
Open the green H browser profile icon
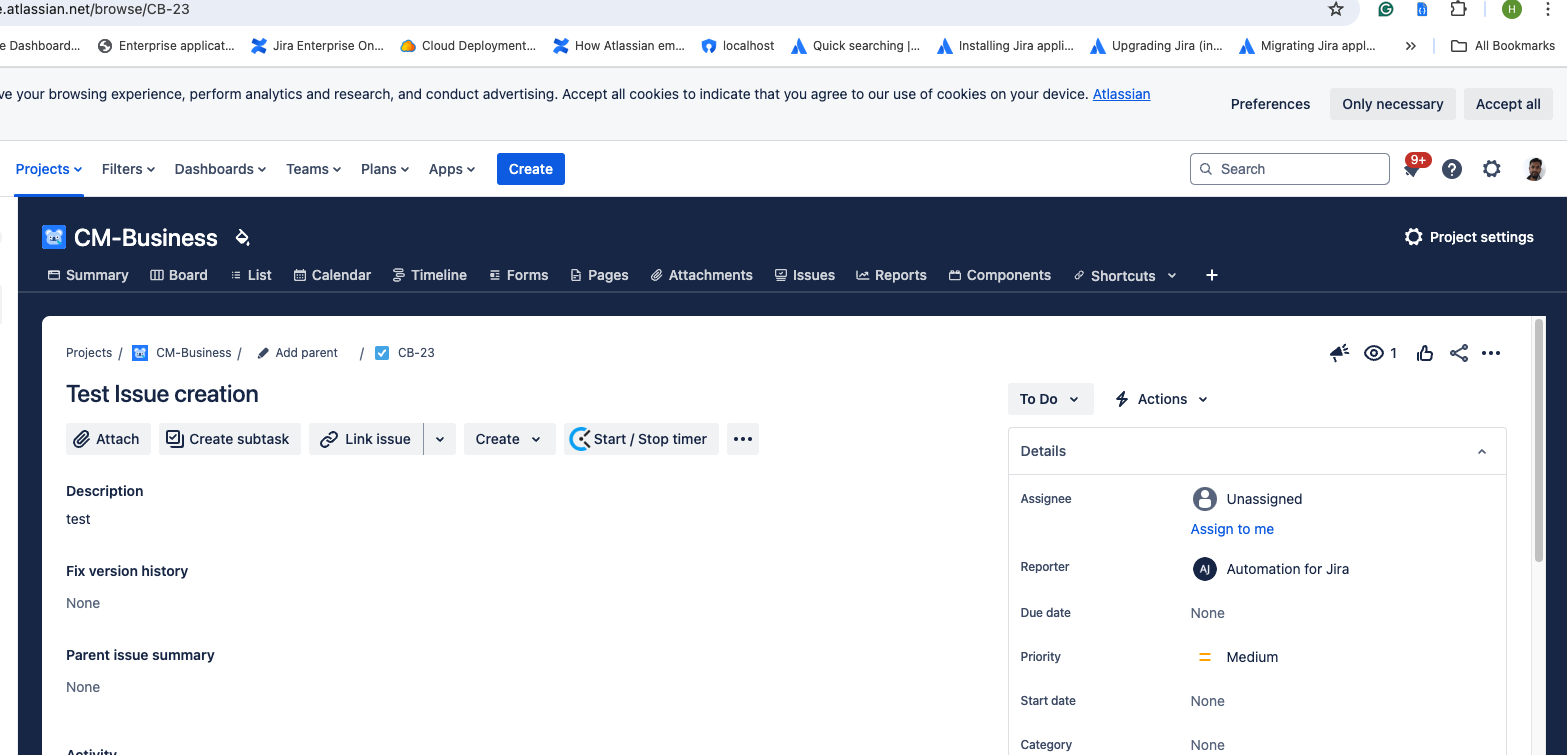pyautogui.click(x=1512, y=9)
